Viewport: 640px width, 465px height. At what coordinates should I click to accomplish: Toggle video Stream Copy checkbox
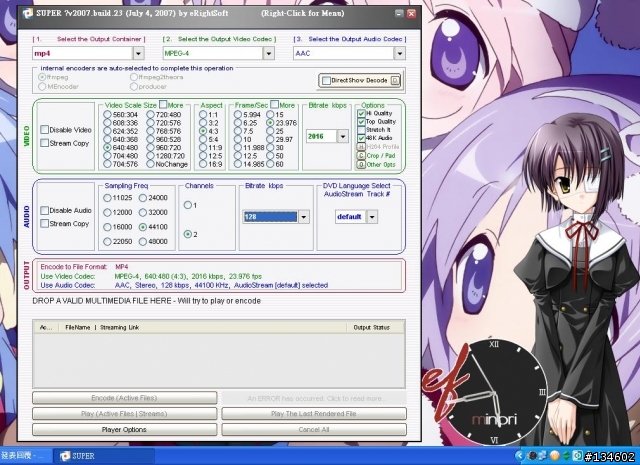point(44,143)
